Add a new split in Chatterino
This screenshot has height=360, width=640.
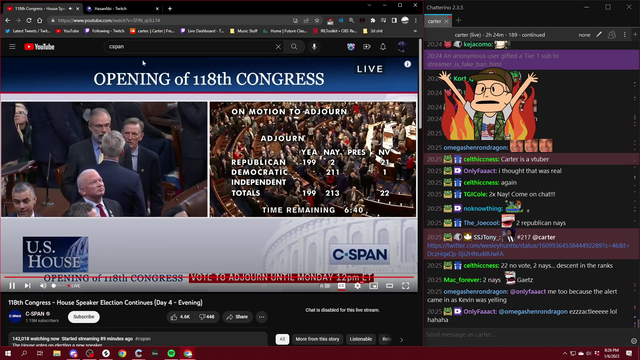point(635,35)
